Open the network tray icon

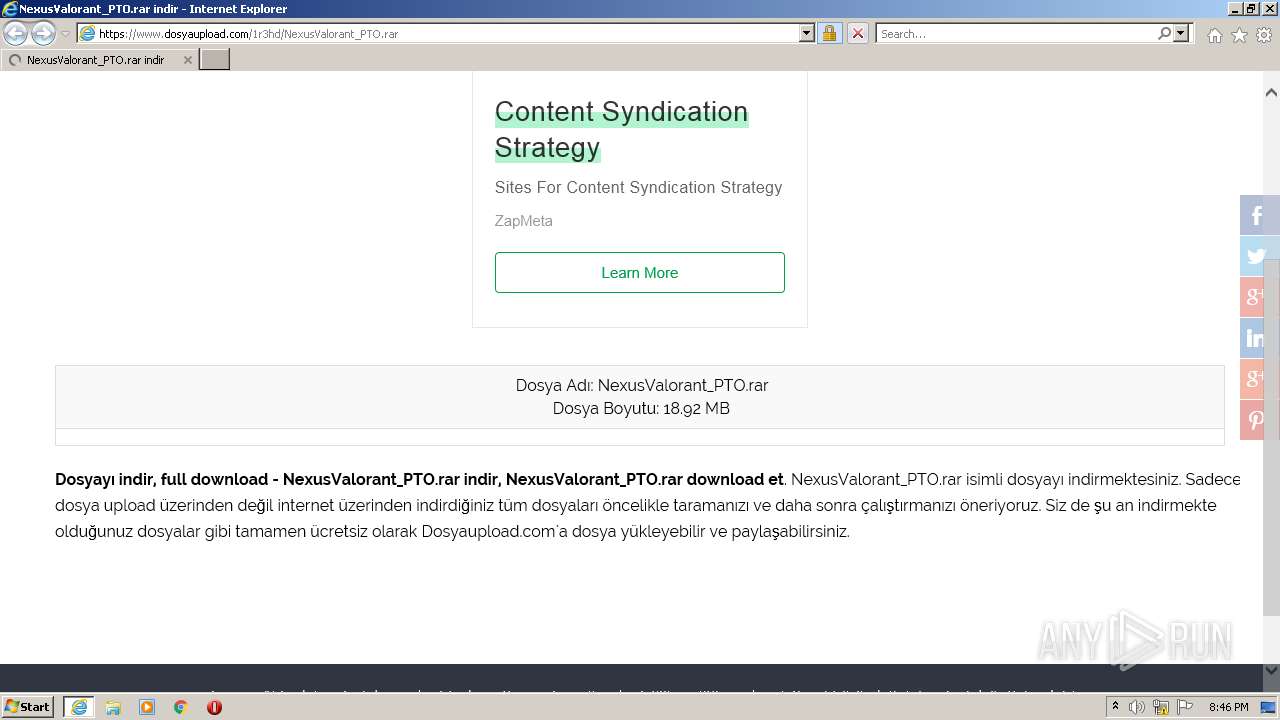(1160, 707)
